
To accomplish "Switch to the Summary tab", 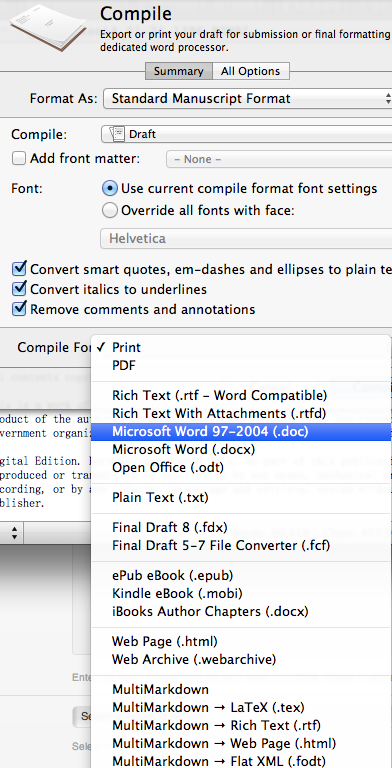I will (x=179, y=71).
